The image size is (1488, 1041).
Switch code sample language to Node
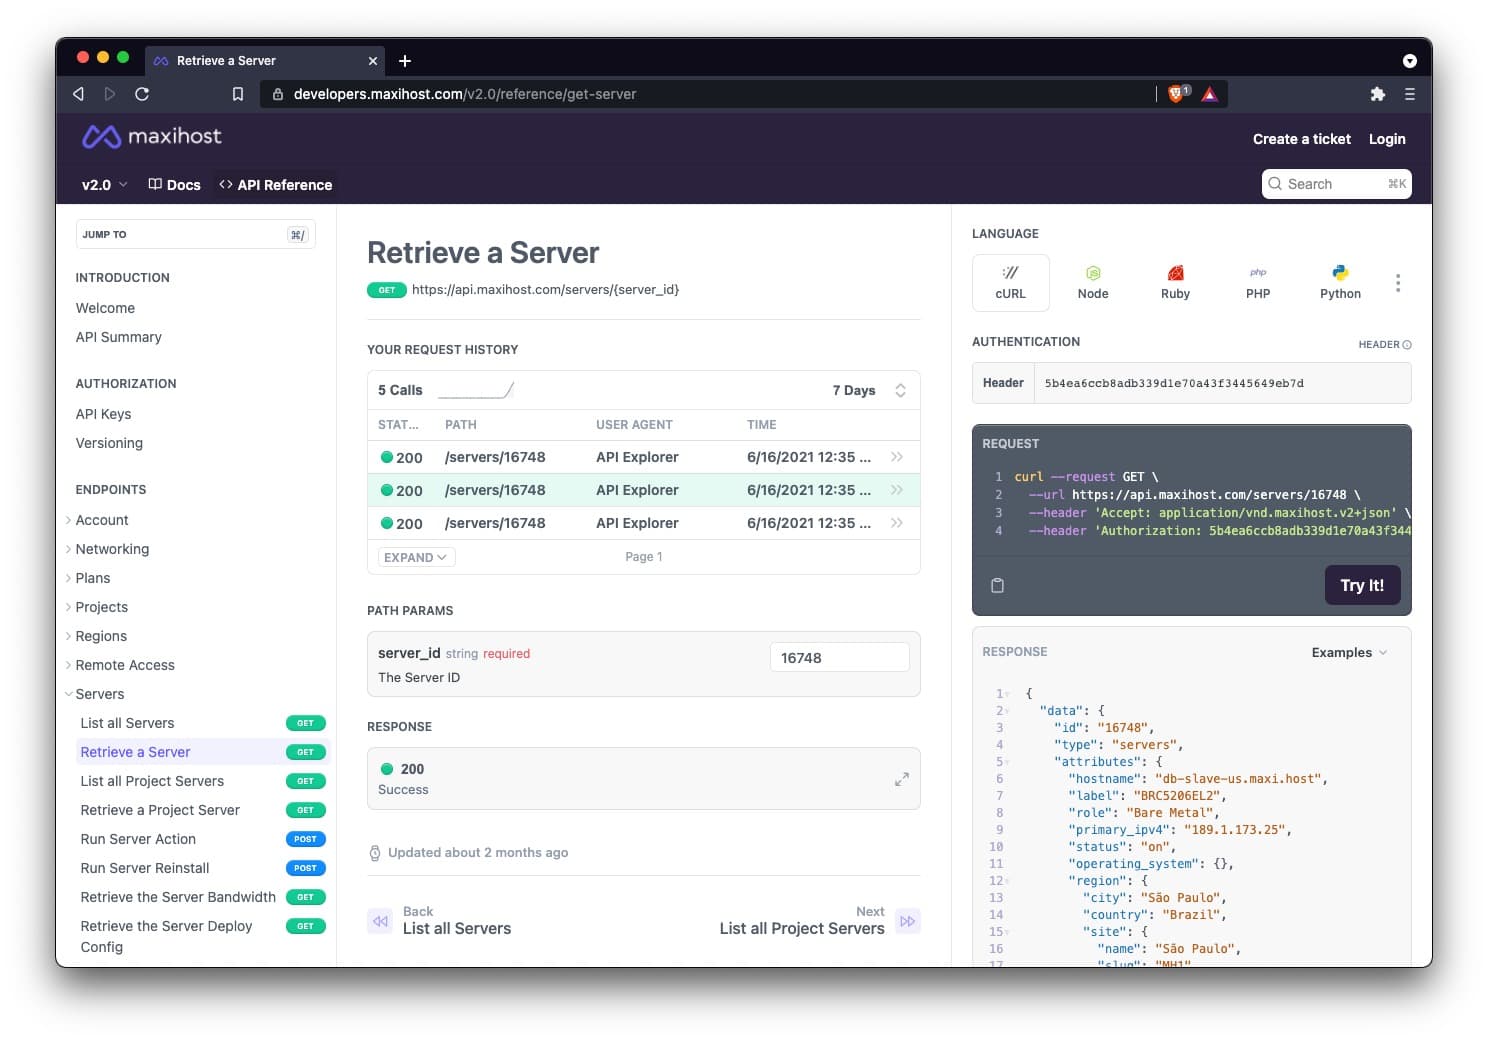1092,282
